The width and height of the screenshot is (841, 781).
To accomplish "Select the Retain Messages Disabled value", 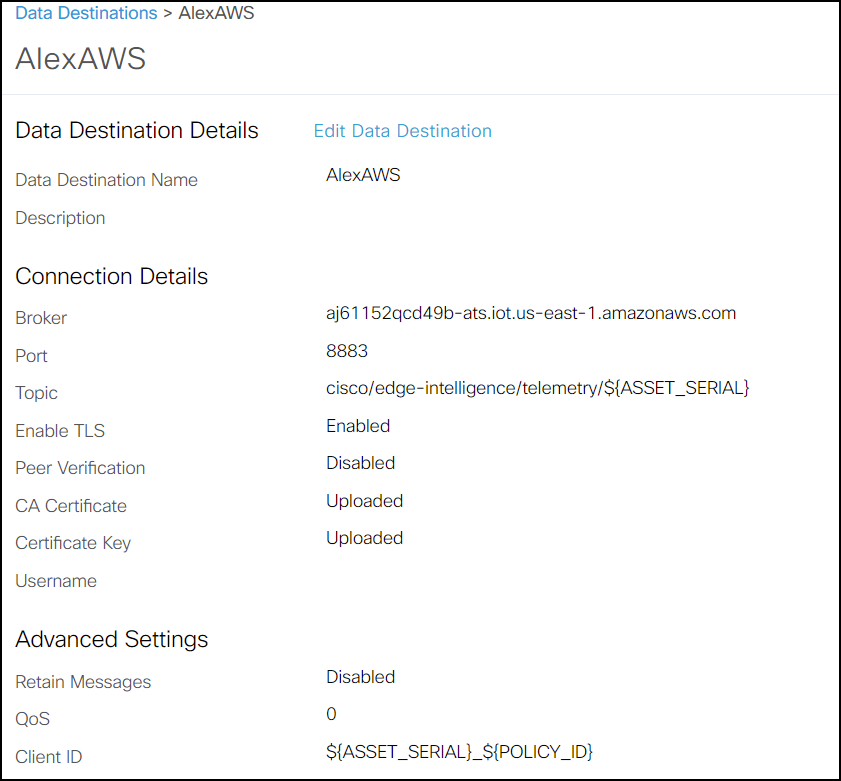I will click(360, 677).
